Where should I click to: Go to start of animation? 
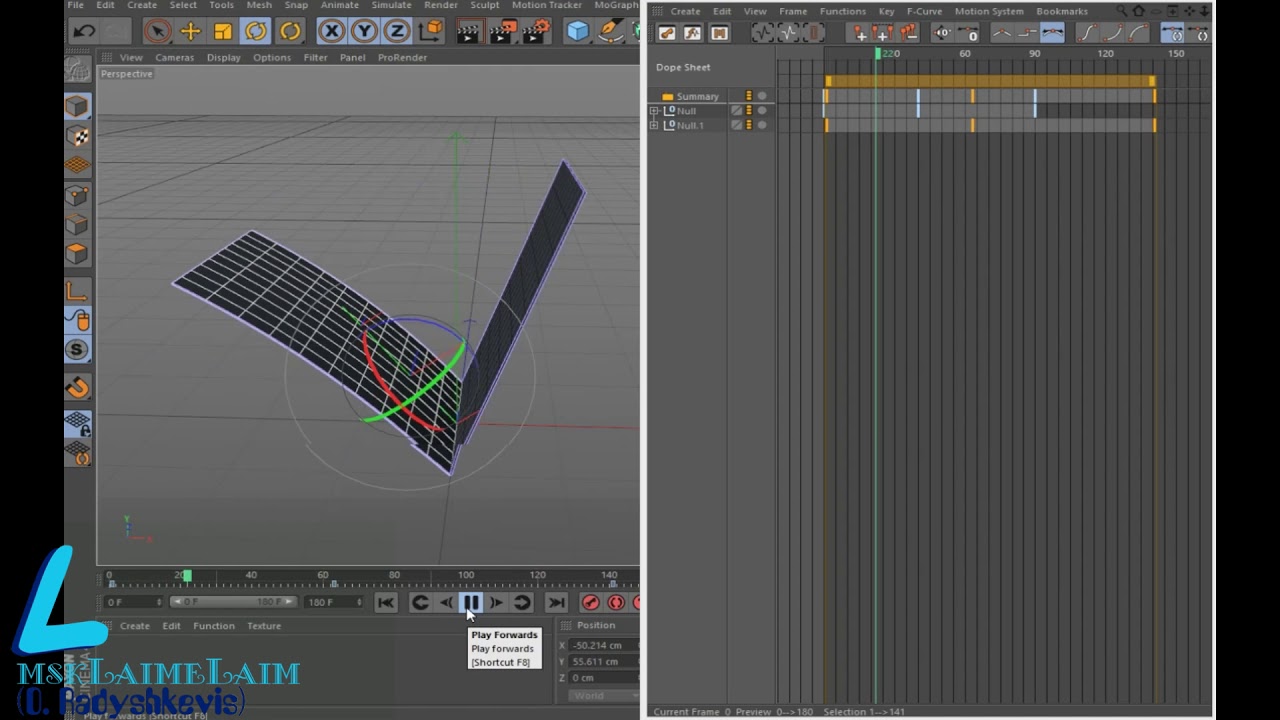[x=386, y=602]
